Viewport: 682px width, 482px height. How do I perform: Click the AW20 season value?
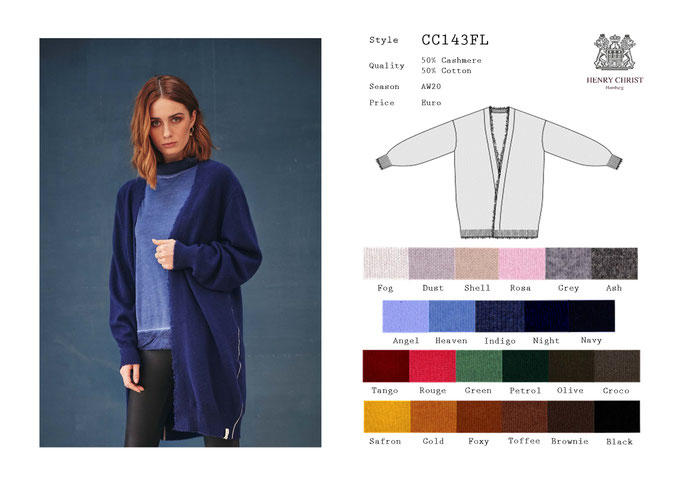click(431, 87)
